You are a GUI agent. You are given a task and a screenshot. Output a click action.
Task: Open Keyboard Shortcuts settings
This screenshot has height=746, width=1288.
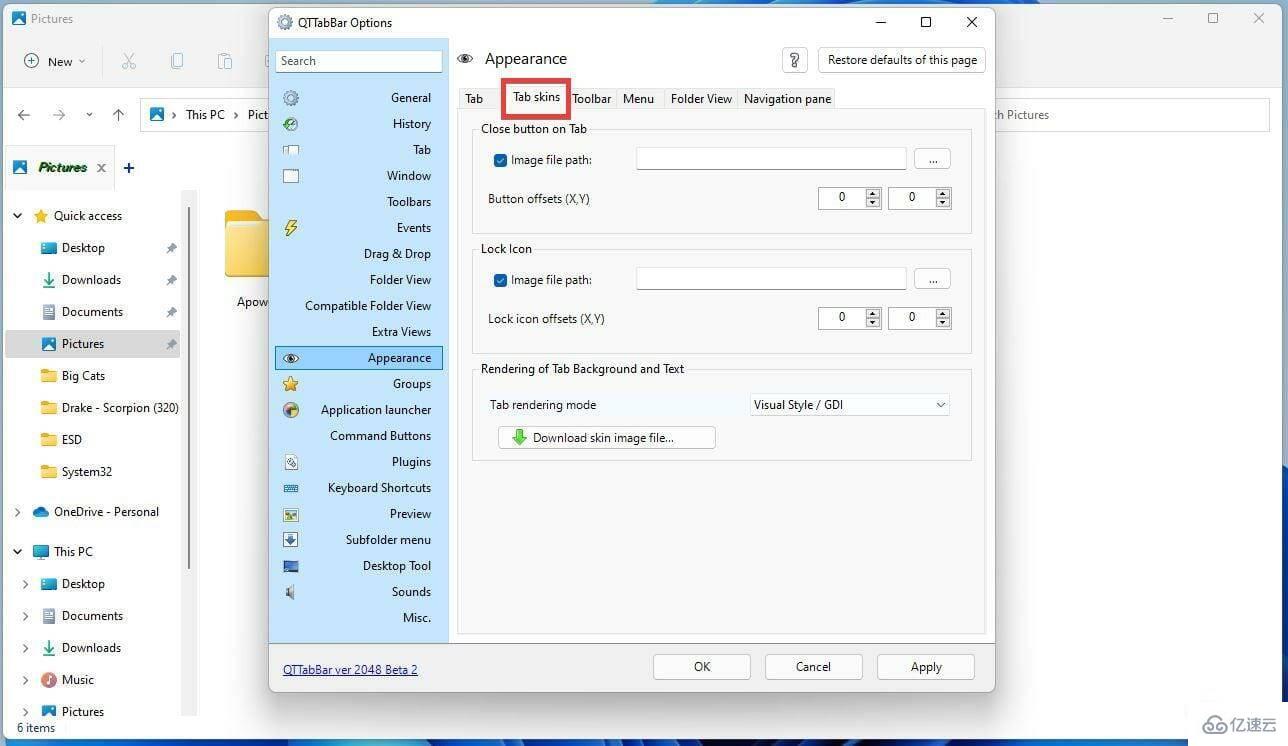click(358, 488)
